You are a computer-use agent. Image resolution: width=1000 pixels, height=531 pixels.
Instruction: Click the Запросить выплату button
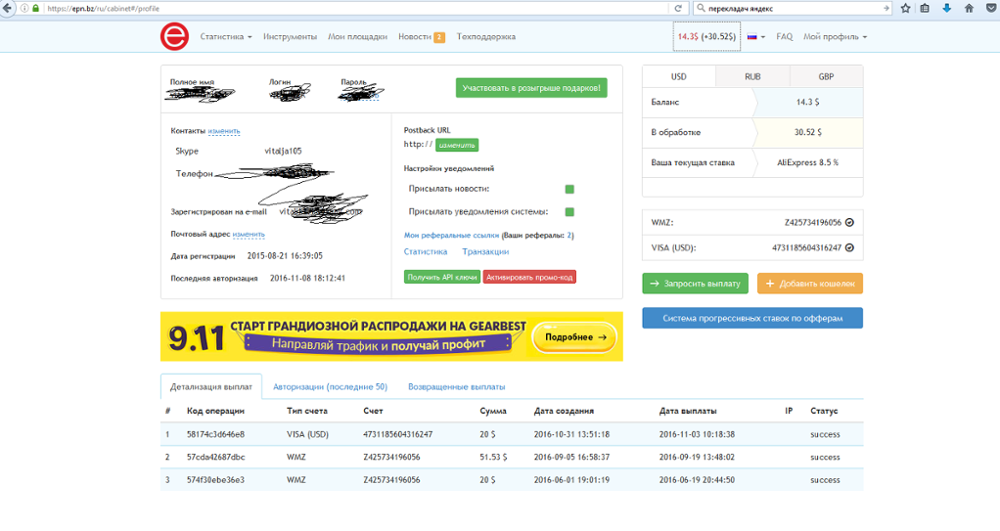[x=694, y=283]
